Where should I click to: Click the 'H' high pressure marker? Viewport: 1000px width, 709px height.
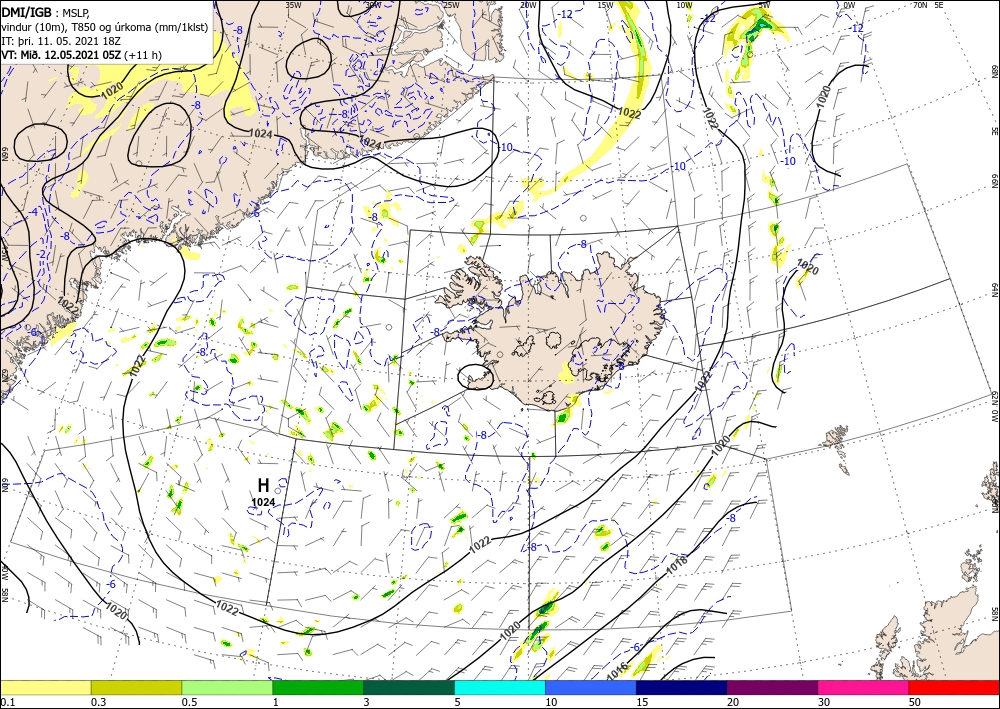[263, 485]
